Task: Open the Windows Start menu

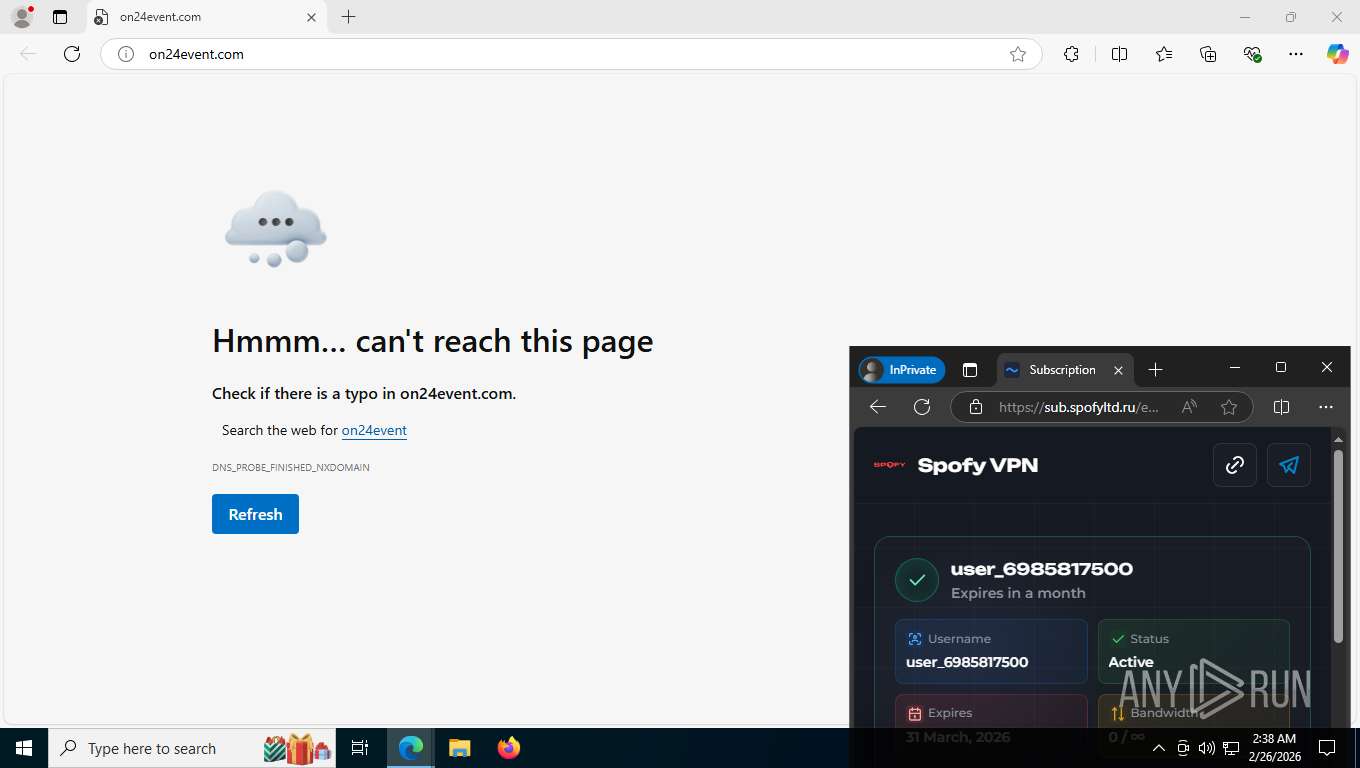Action: pos(23,748)
